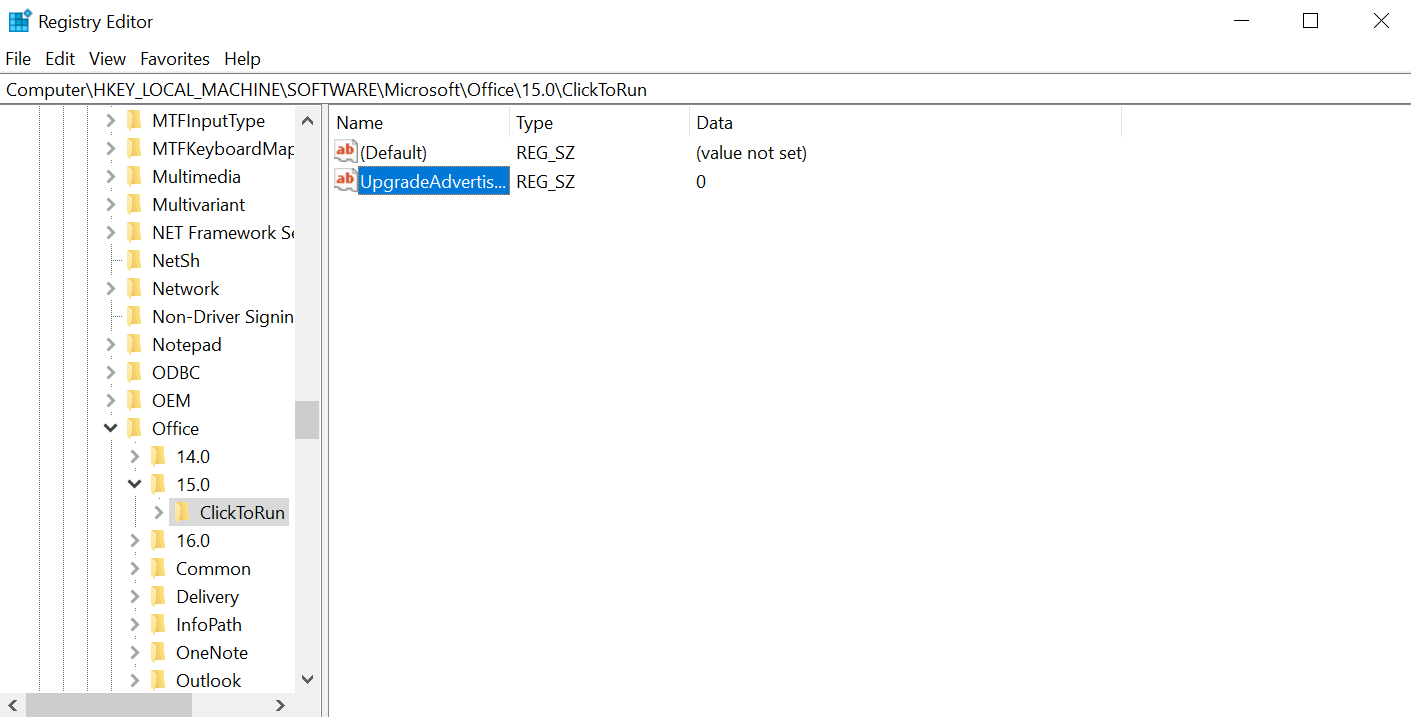Click the tree scroll down arrow
Viewport: 1411px width, 717px height.
(307, 680)
